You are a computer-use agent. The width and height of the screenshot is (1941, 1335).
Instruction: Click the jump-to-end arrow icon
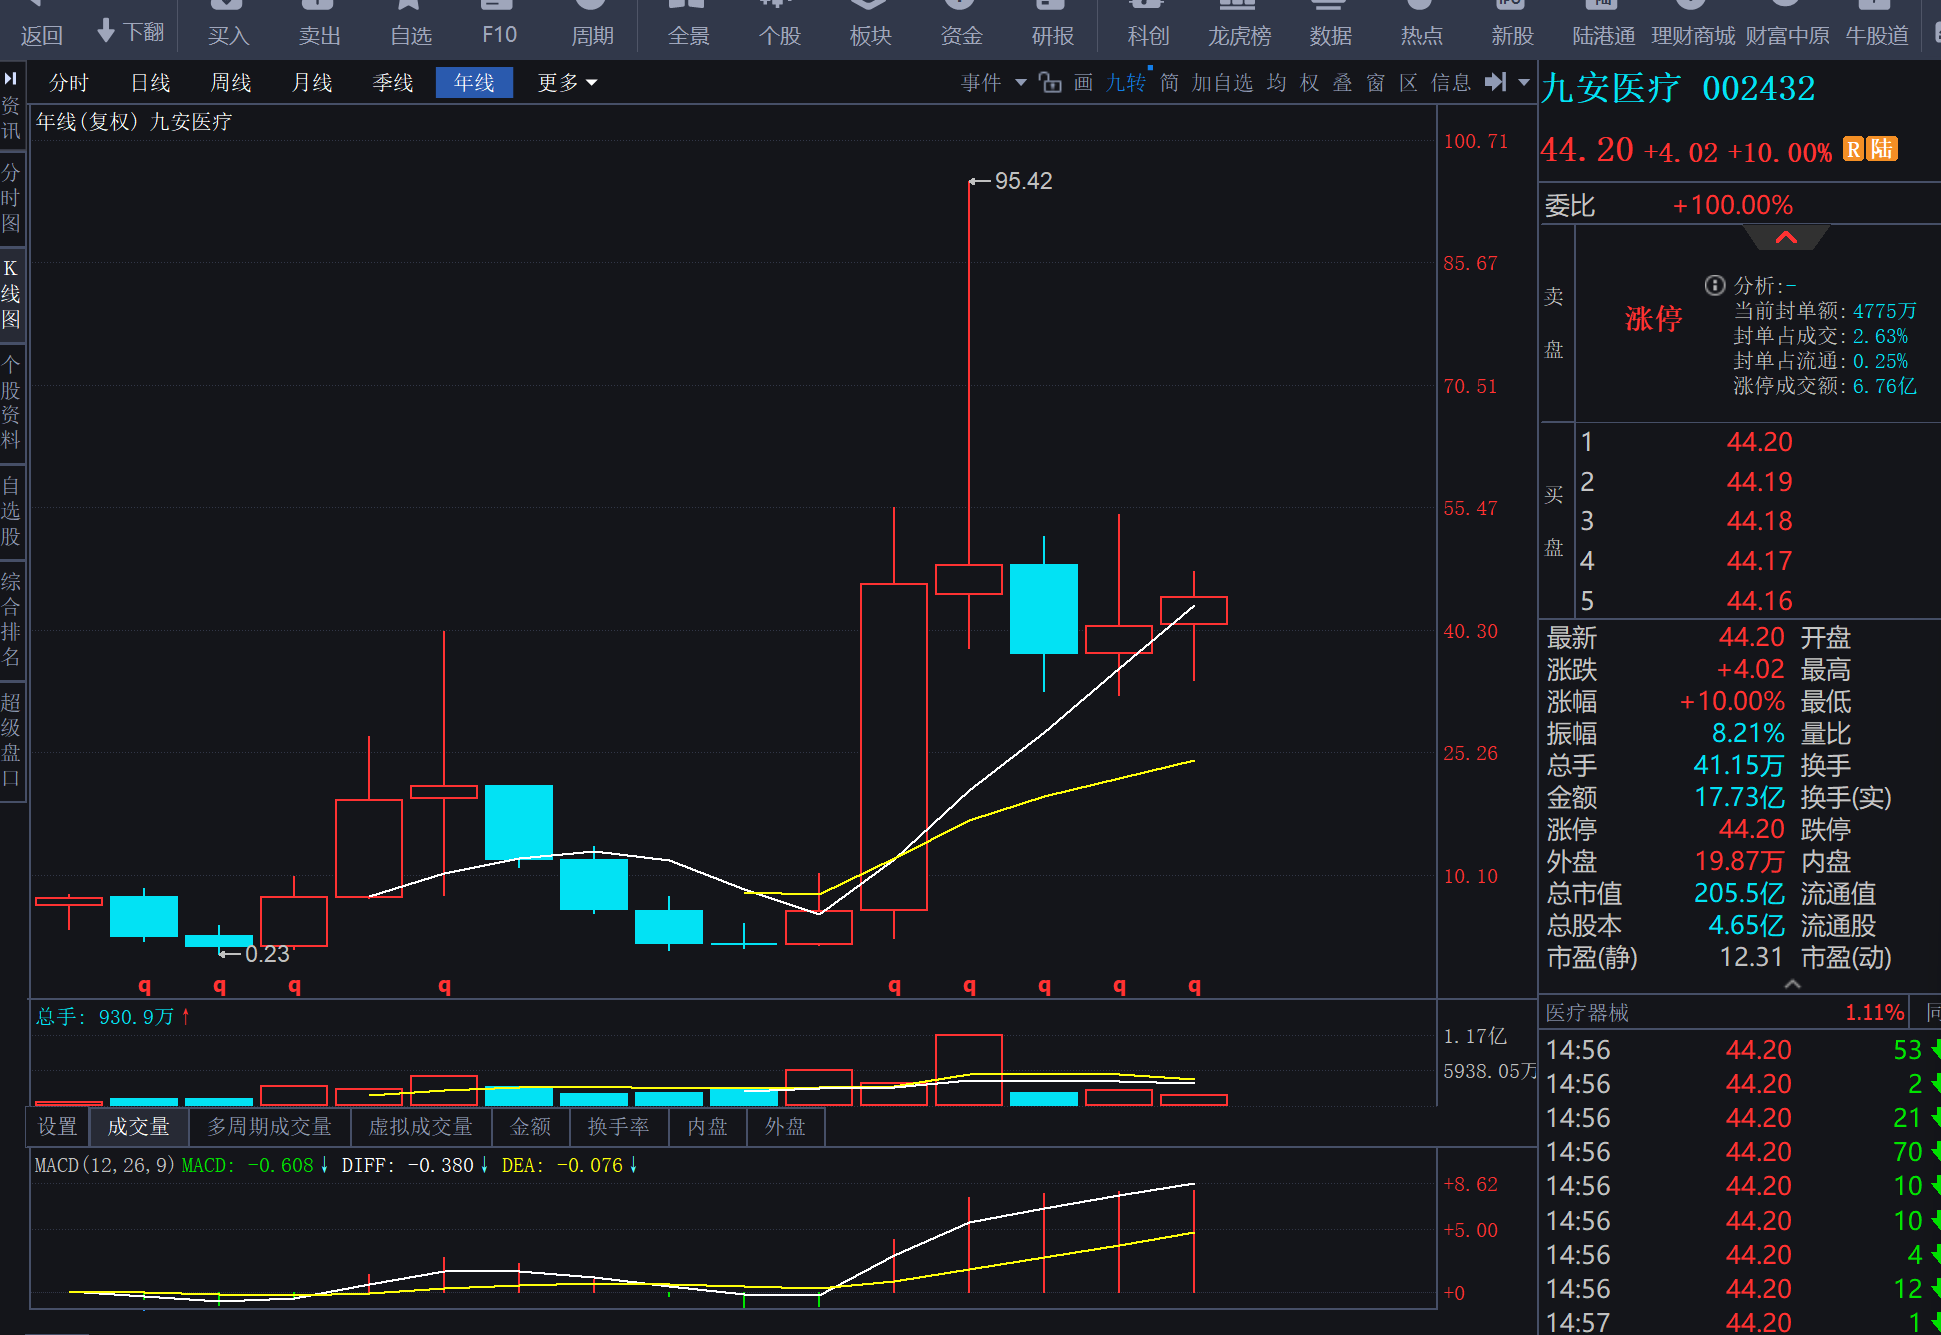tap(1495, 83)
